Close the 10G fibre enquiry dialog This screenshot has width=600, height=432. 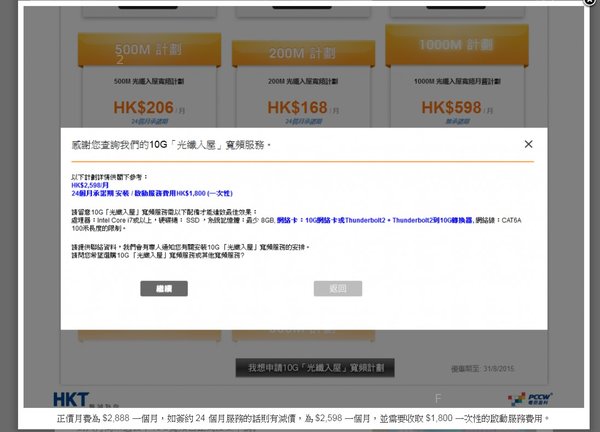point(528,144)
